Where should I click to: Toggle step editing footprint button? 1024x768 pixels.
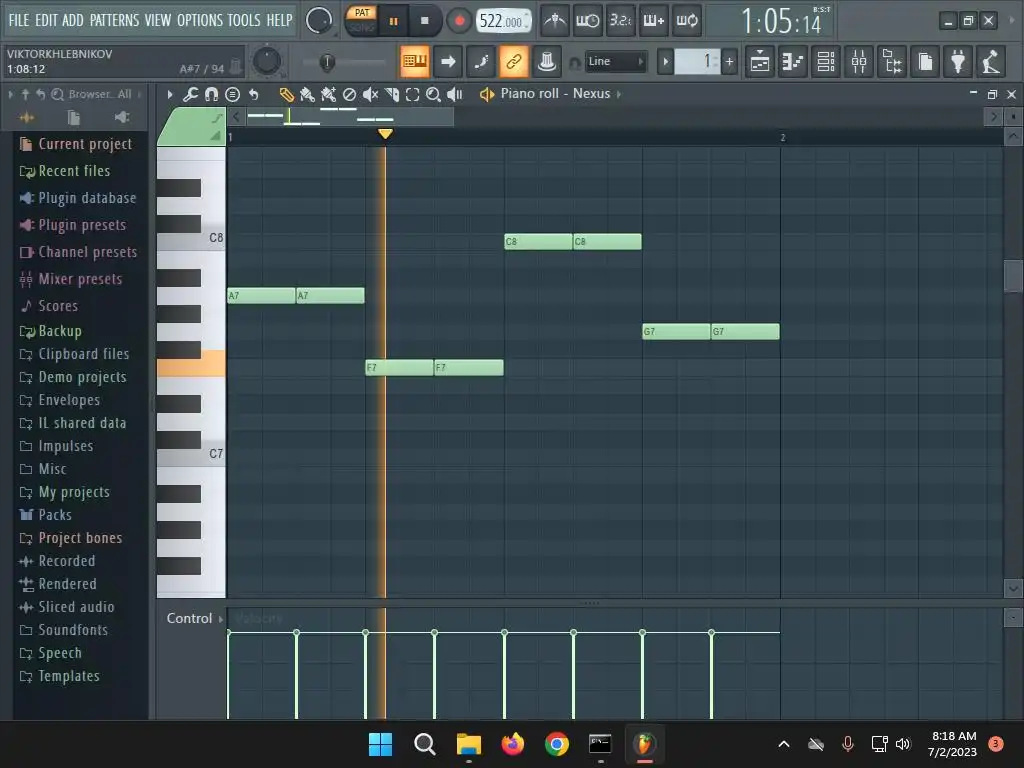[x=481, y=61]
